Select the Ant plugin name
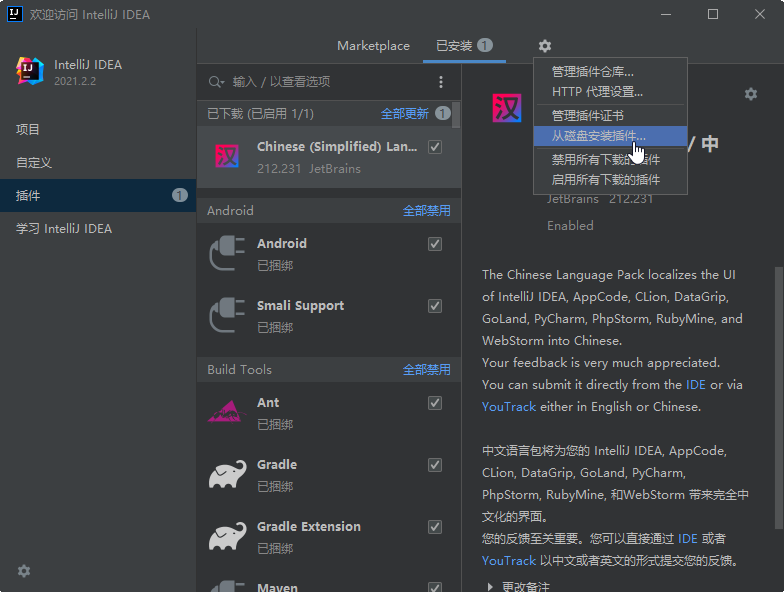The height and width of the screenshot is (592, 784). pyautogui.click(x=268, y=402)
